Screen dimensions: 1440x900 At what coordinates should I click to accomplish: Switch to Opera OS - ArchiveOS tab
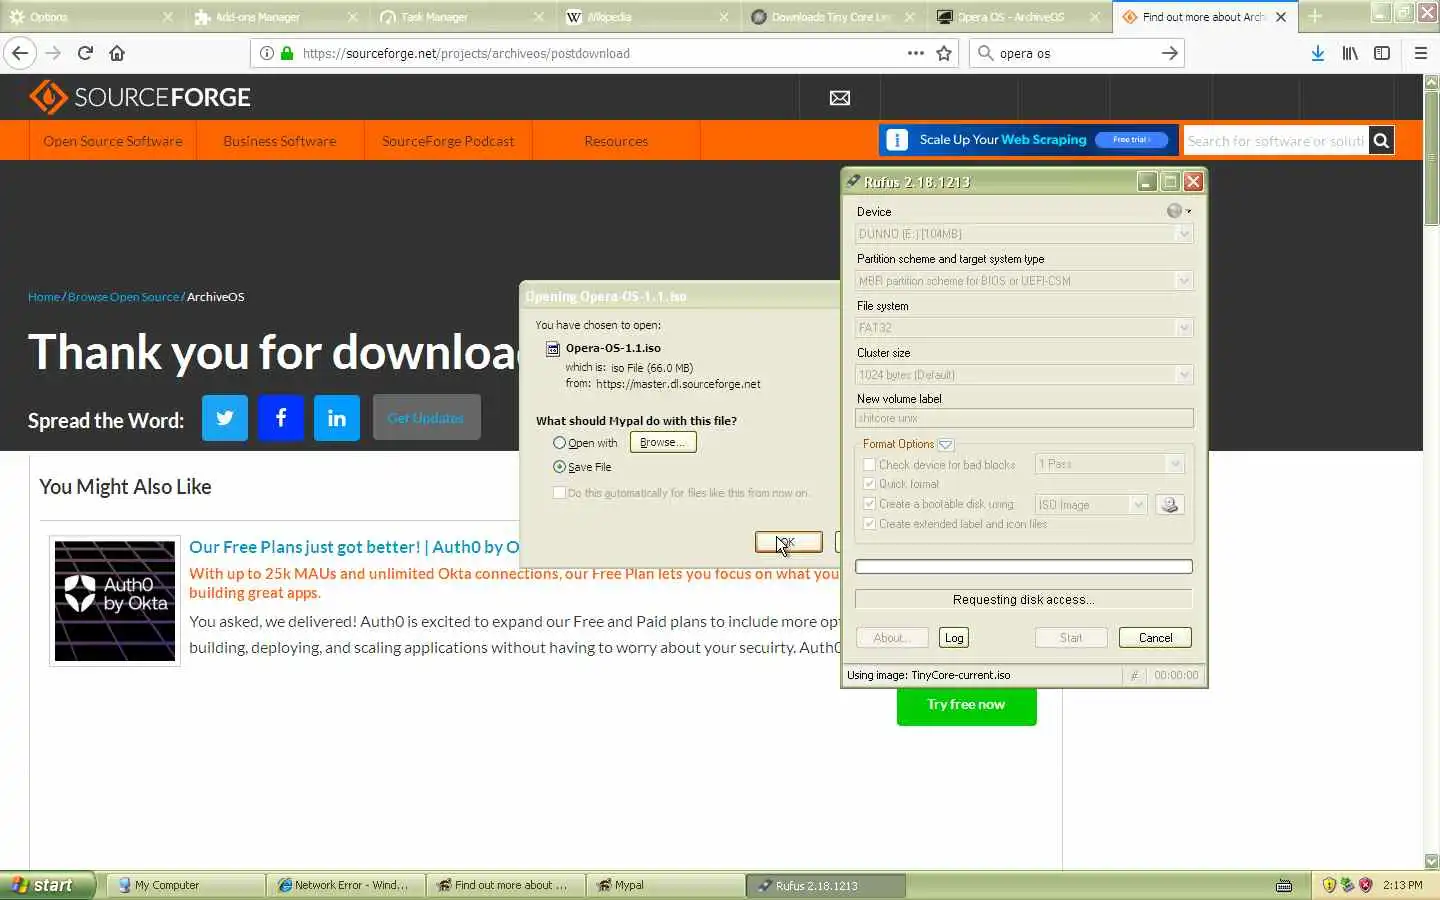click(x=1019, y=16)
